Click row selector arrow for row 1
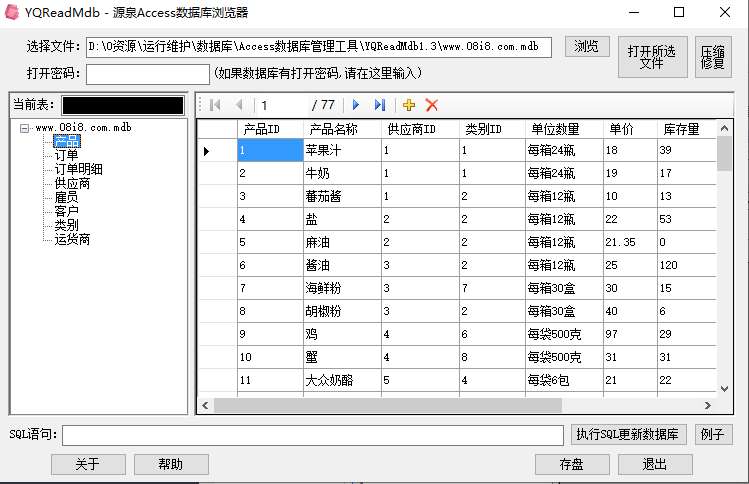 206,151
